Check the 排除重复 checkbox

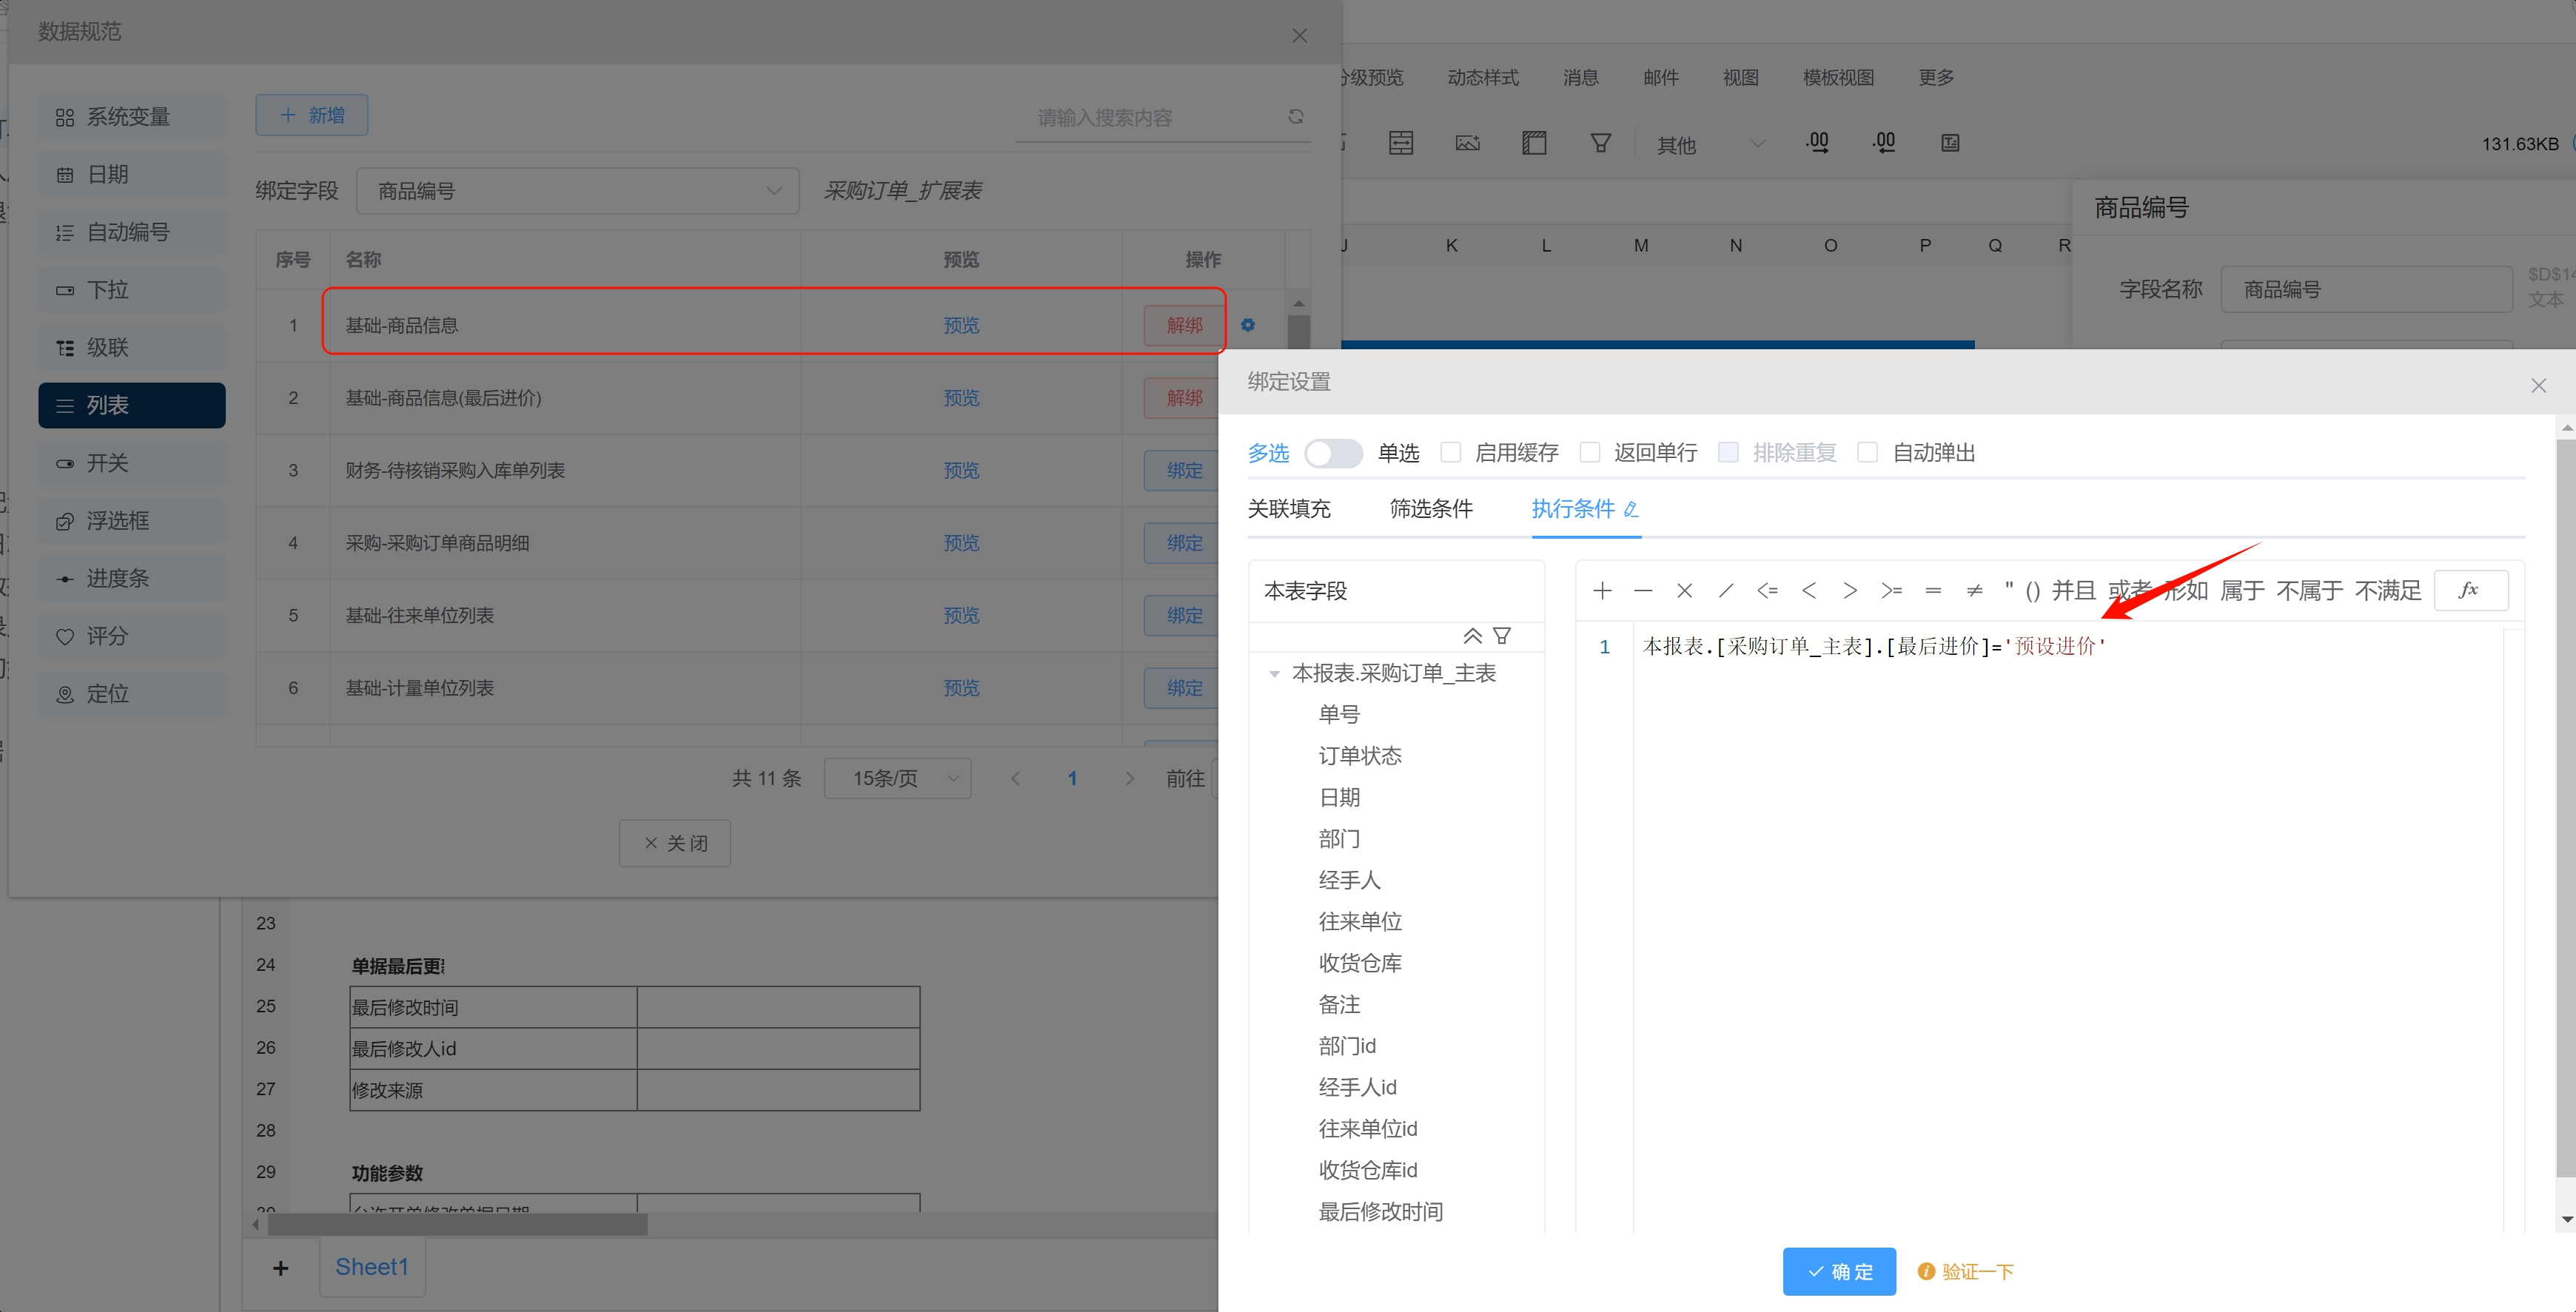[1728, 453]
